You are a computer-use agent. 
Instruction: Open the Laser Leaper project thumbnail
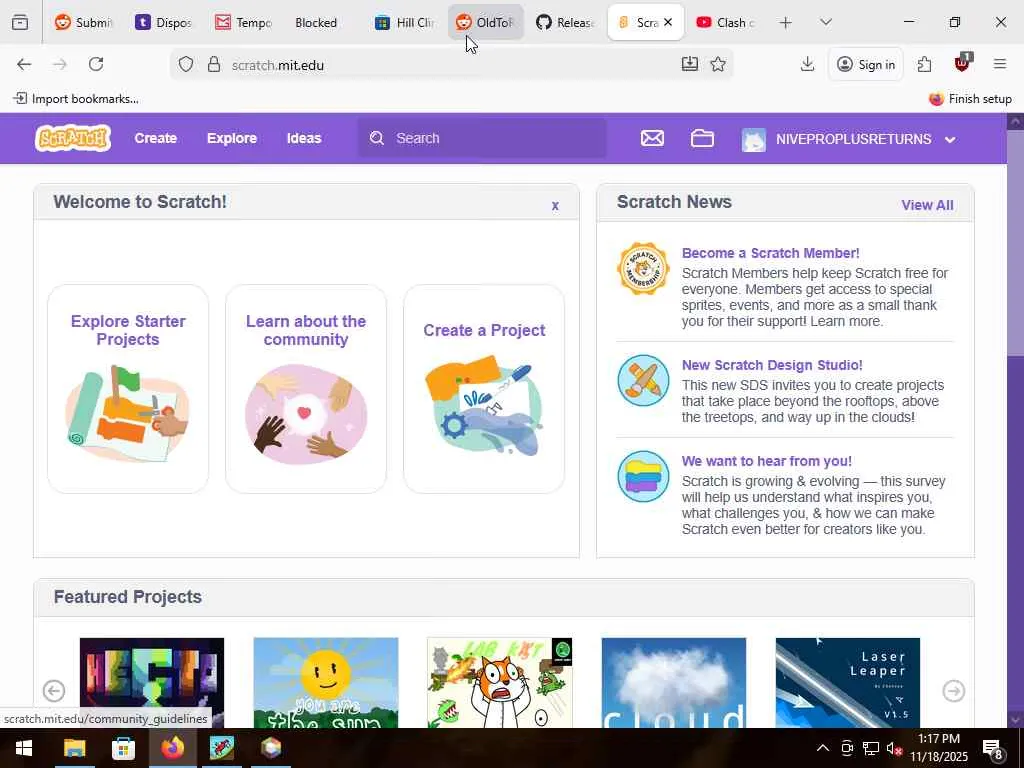(848, 683)
